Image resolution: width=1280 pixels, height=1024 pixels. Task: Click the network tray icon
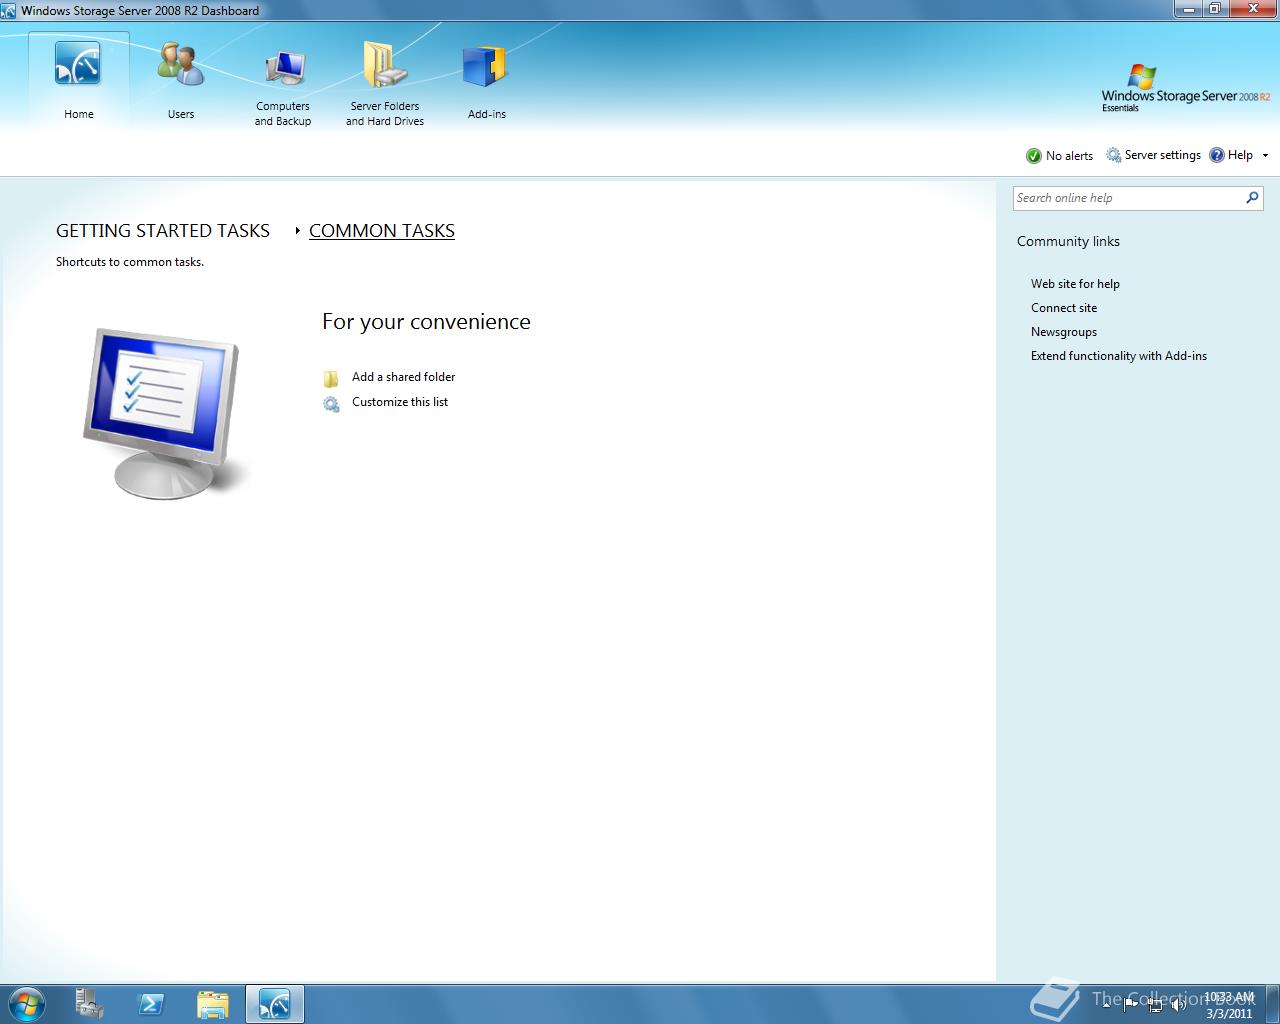(1155, 1004)
